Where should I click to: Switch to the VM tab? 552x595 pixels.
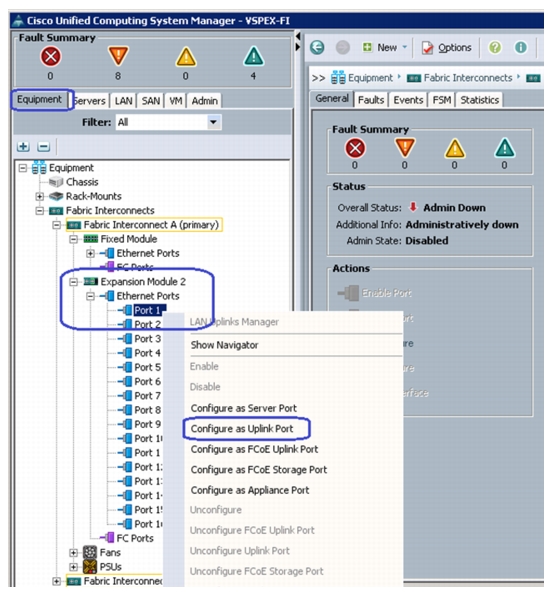point(175,101)
